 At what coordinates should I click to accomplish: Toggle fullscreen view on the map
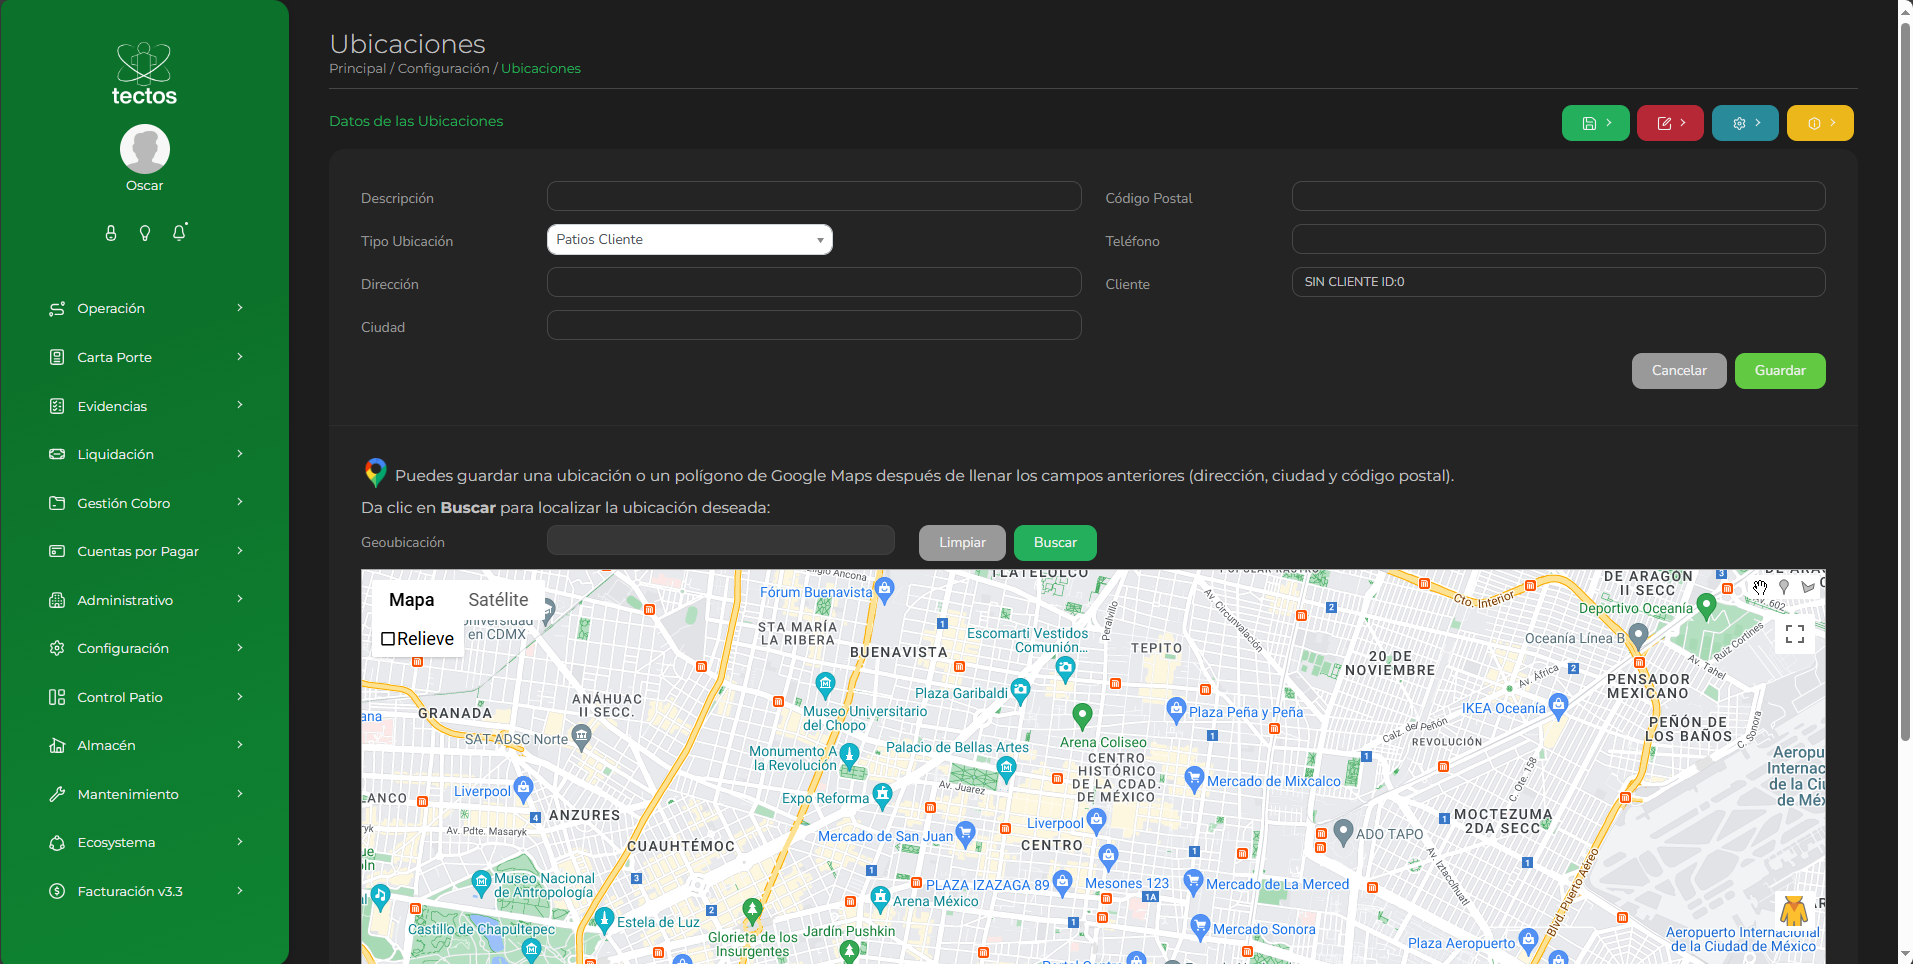point(1793,635)
